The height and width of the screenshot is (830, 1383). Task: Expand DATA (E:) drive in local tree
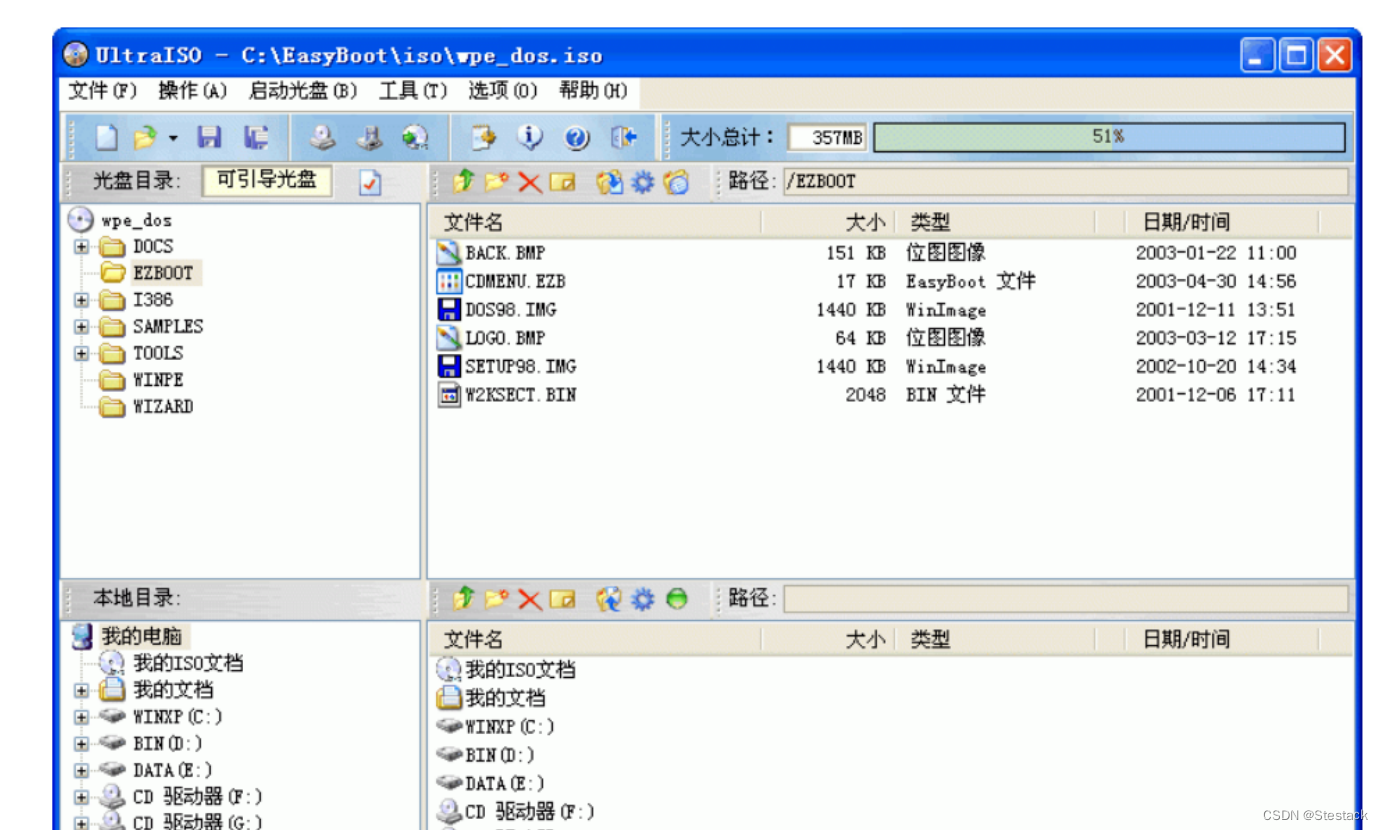tap(82, 771)
